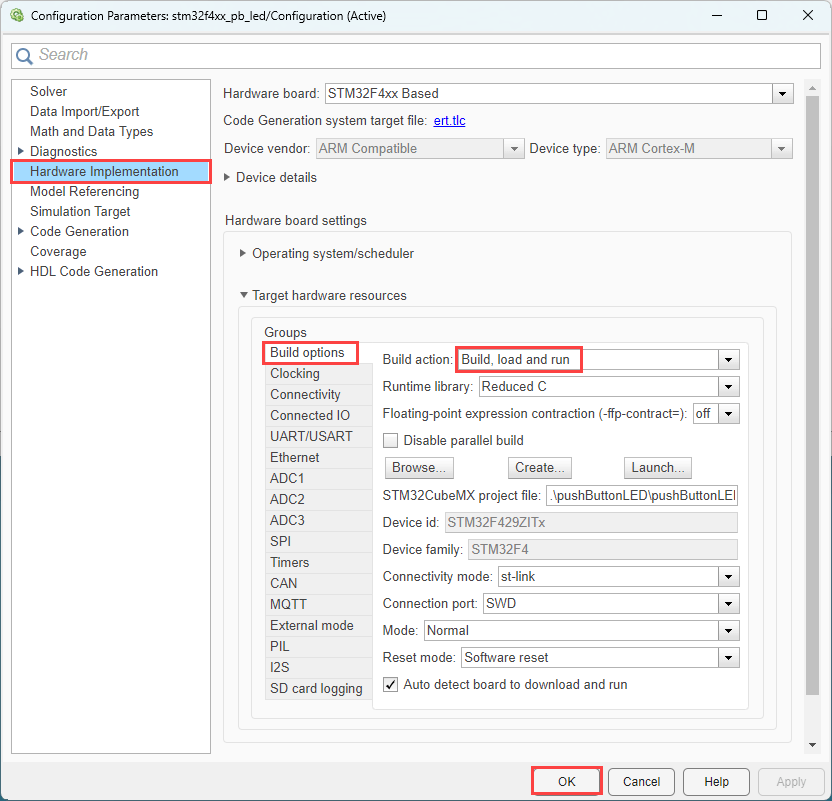Open the Mode dropdown set to Normal
Viewport: 832px width, 801px height.
(x=729, y=631)
